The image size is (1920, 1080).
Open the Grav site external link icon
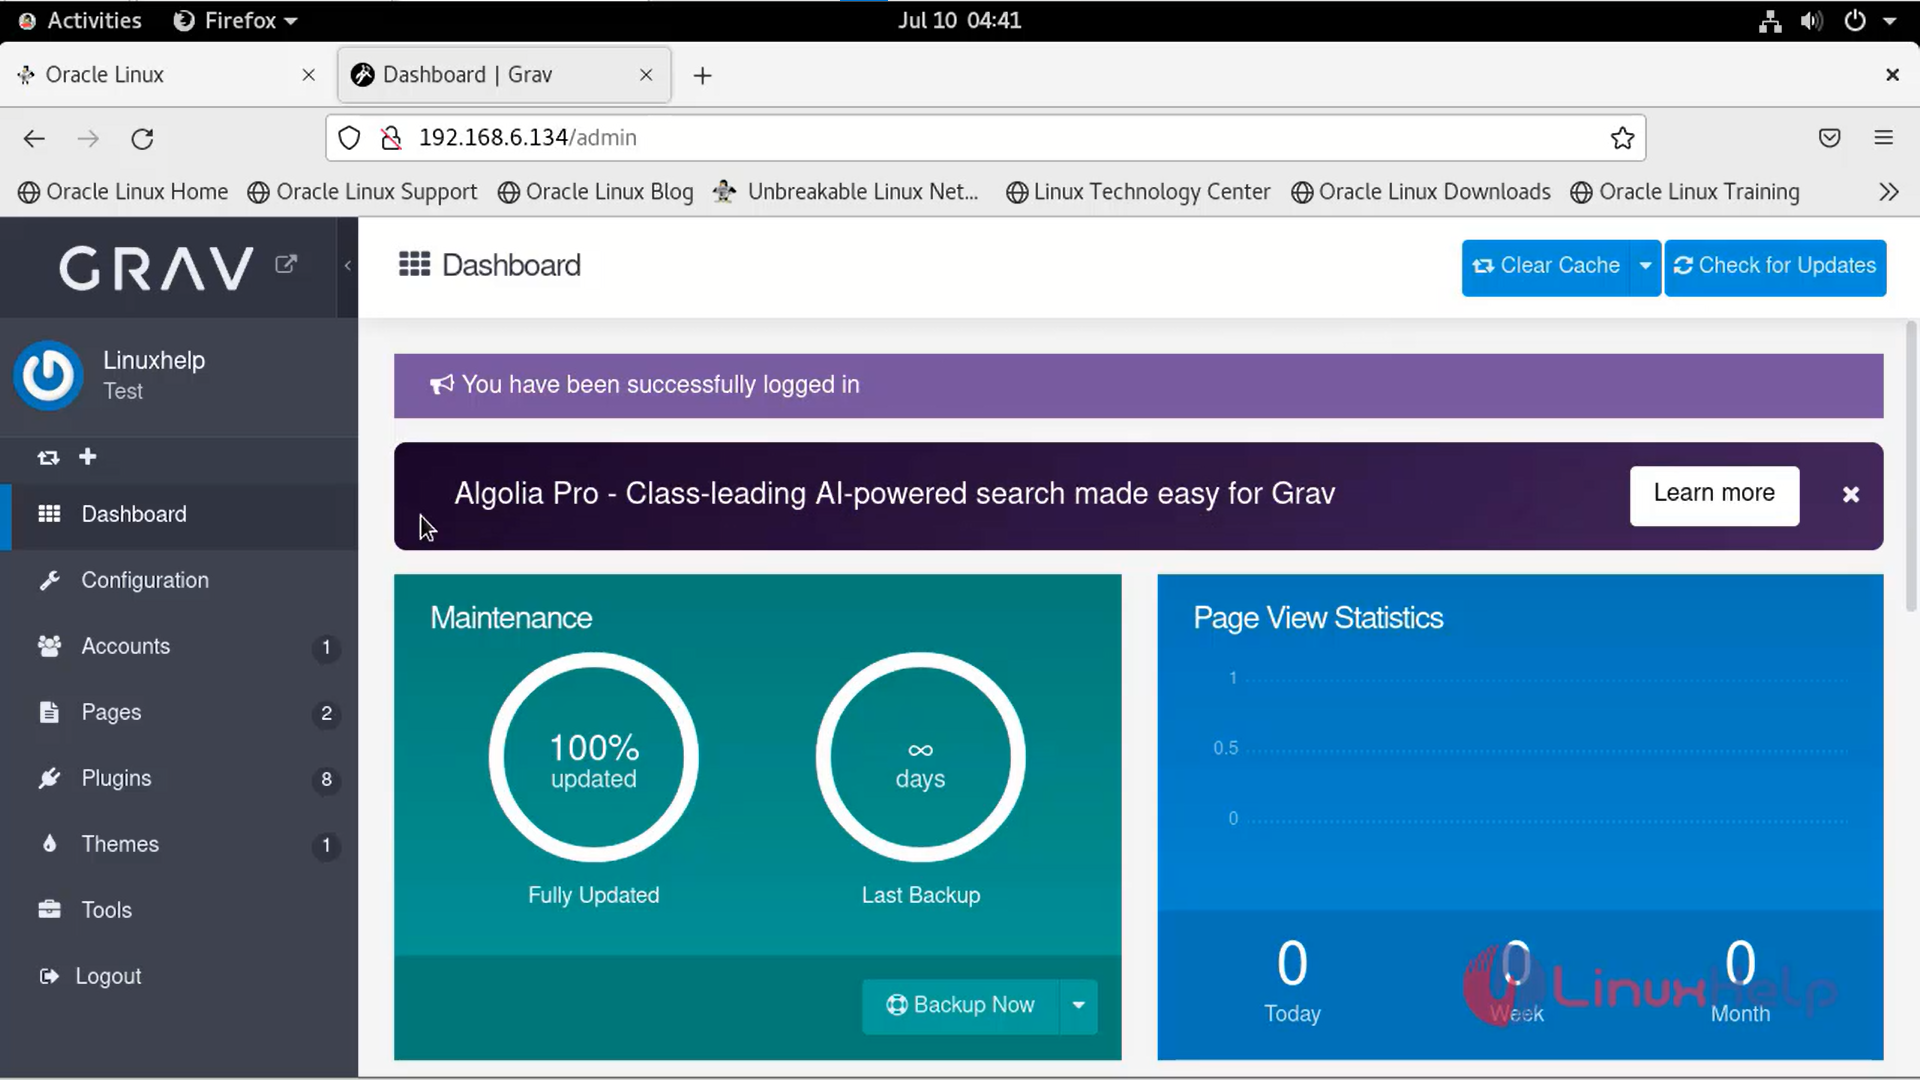(x=286, y=264)
